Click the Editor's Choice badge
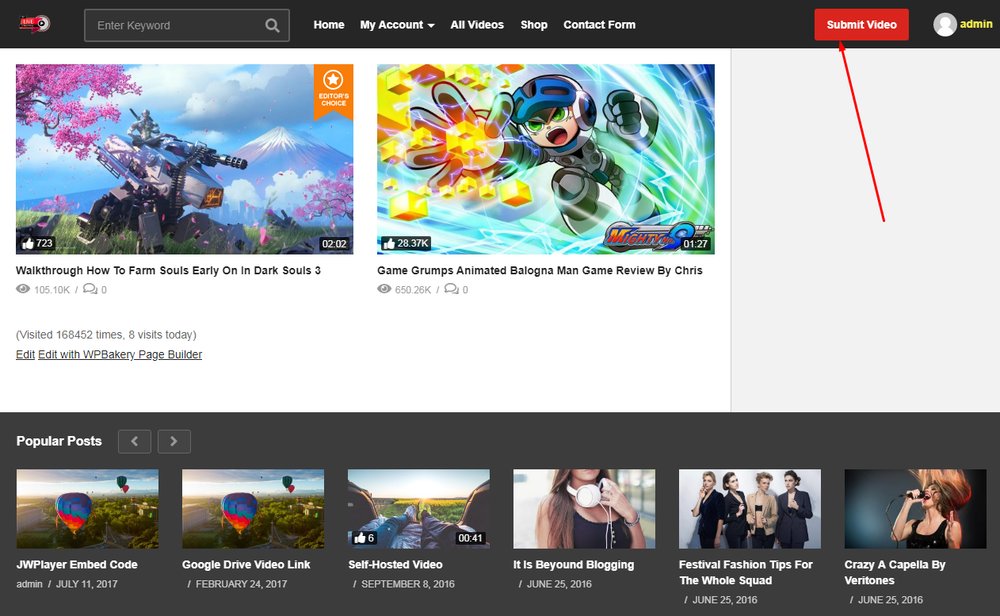This screenshot has height=616, width=1000. (x=334, y=91)
